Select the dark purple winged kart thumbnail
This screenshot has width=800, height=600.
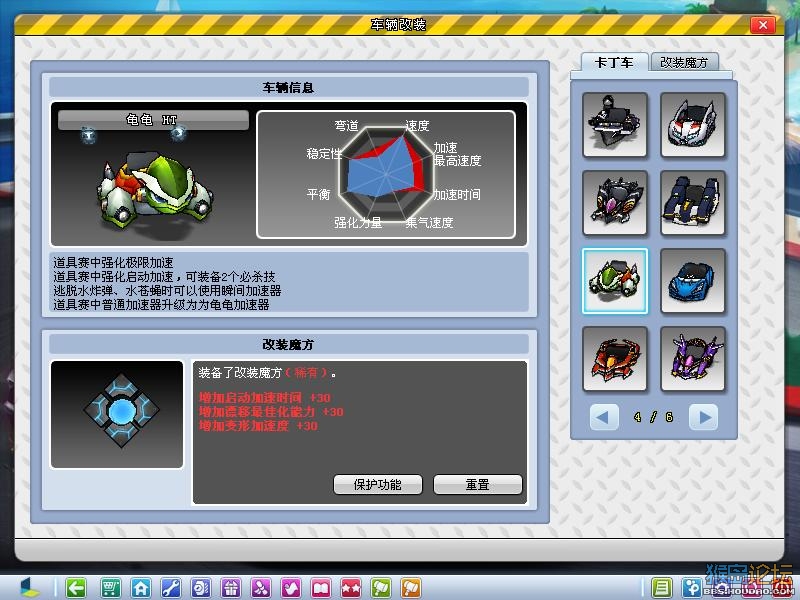tap(615, 203)
